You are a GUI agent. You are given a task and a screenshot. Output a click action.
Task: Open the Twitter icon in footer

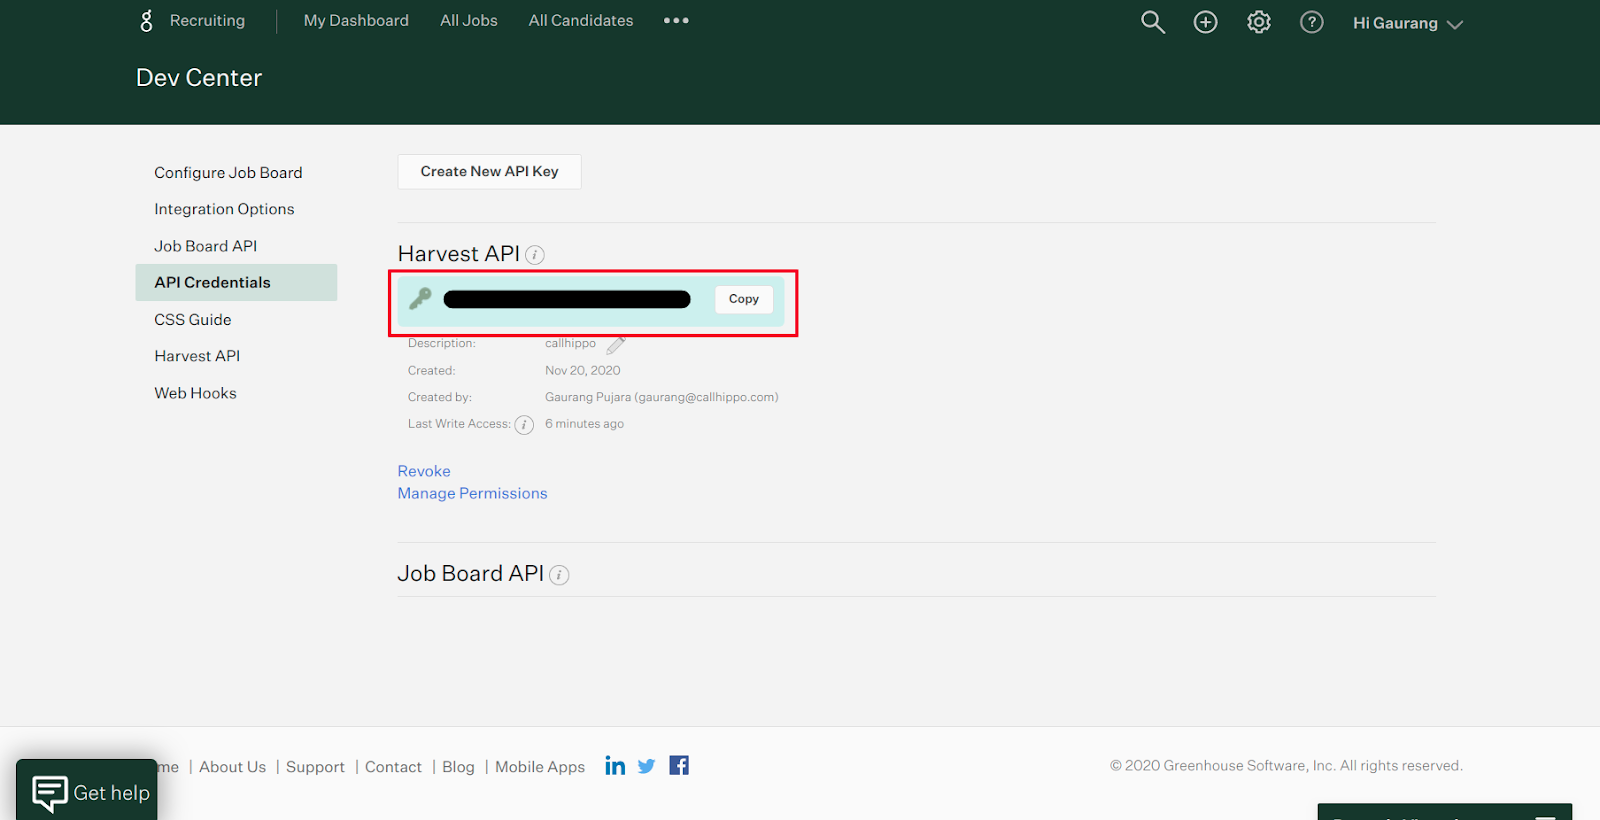point(647,766)
